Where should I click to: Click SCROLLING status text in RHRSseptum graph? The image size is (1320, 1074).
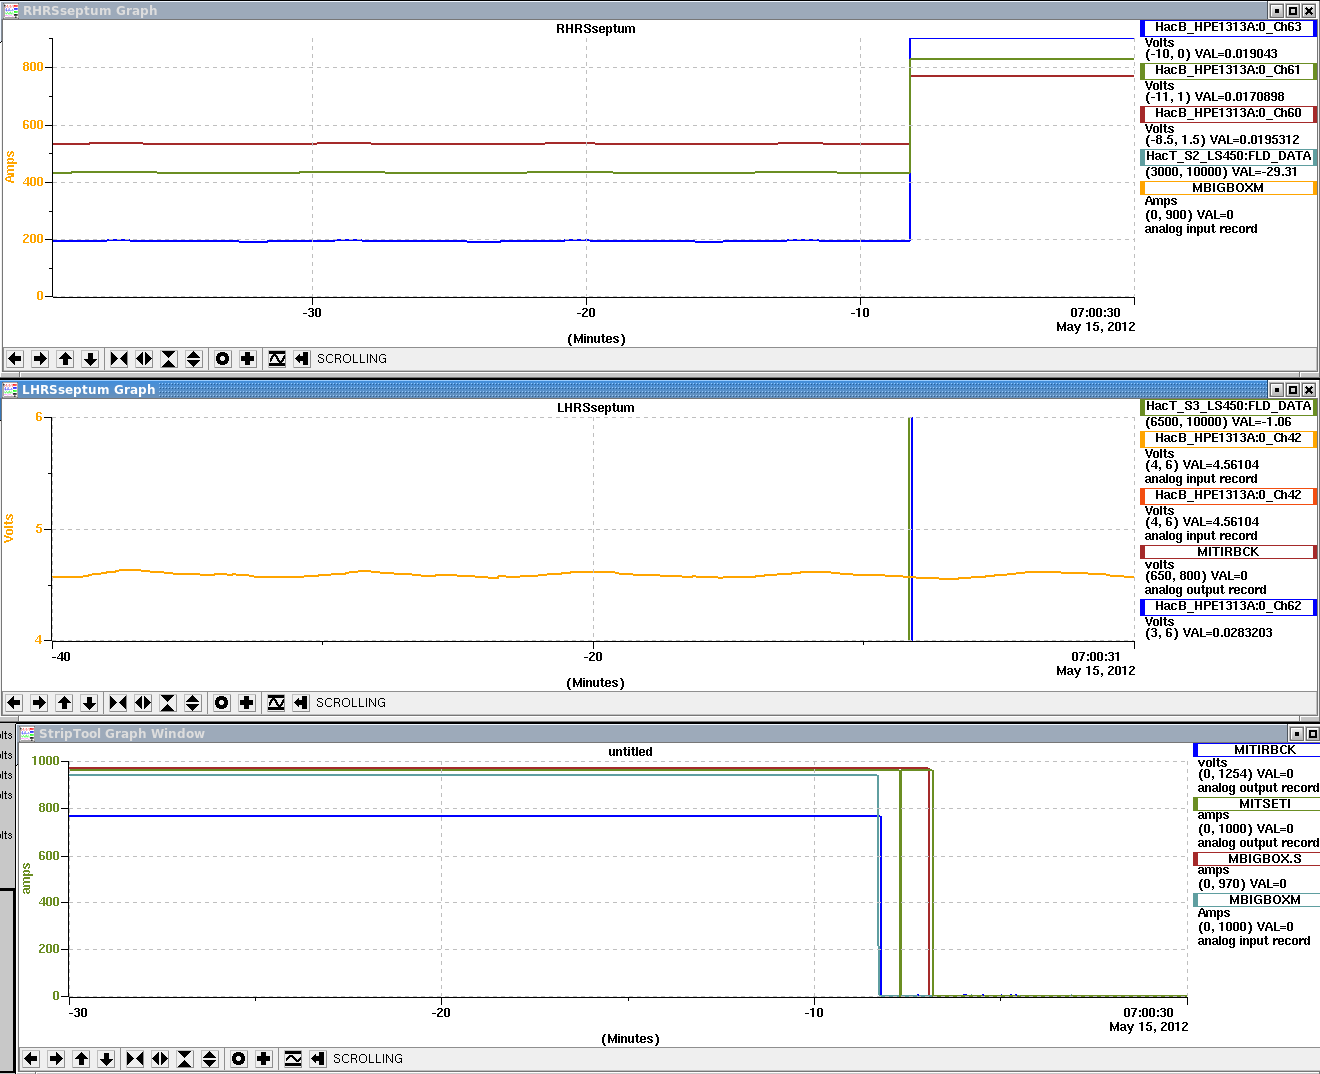pos(352,359)
